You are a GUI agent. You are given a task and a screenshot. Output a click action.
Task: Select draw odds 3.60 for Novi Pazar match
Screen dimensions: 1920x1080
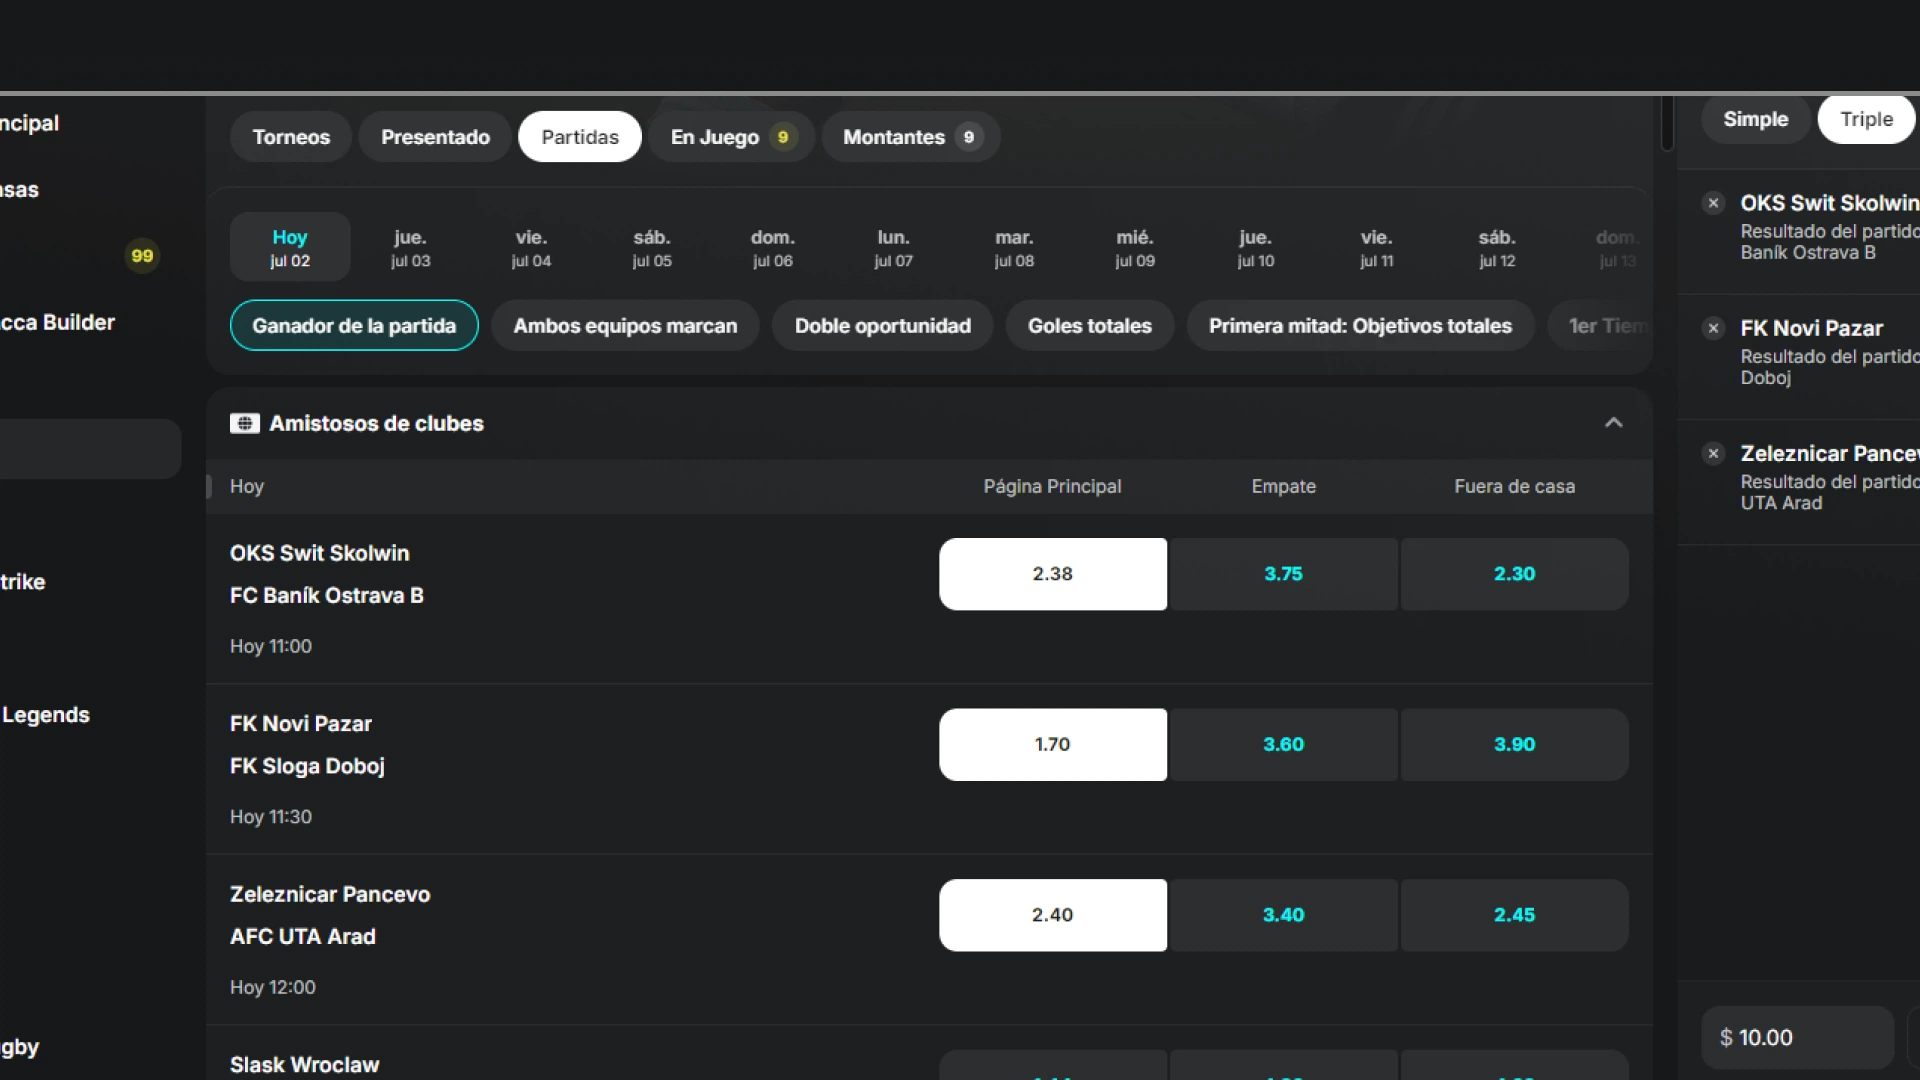coord(1283,745)
